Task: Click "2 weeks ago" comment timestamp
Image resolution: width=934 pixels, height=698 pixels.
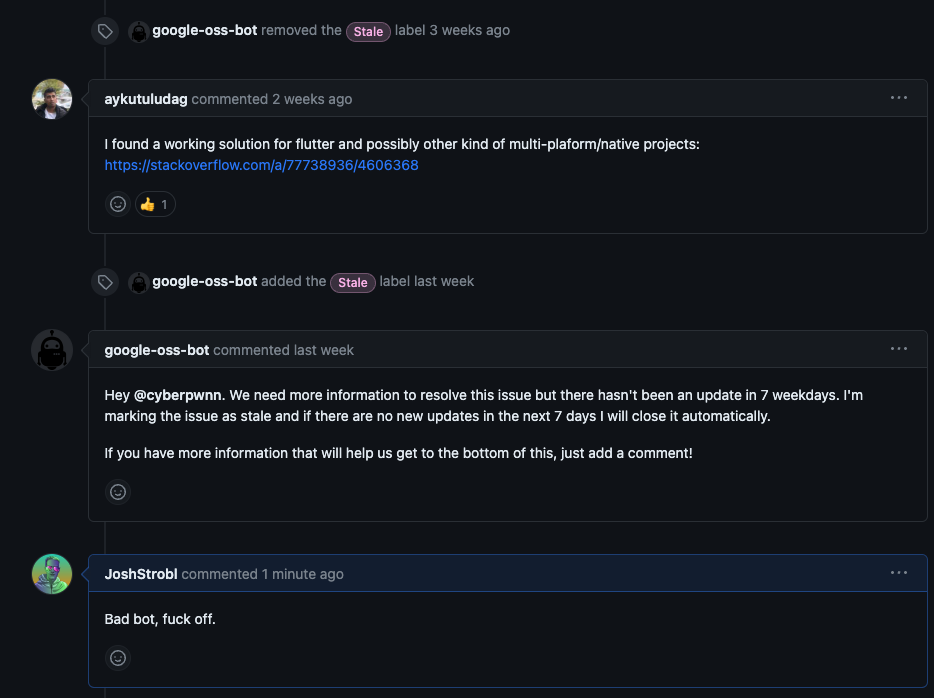Action: (x=312, y=99)
